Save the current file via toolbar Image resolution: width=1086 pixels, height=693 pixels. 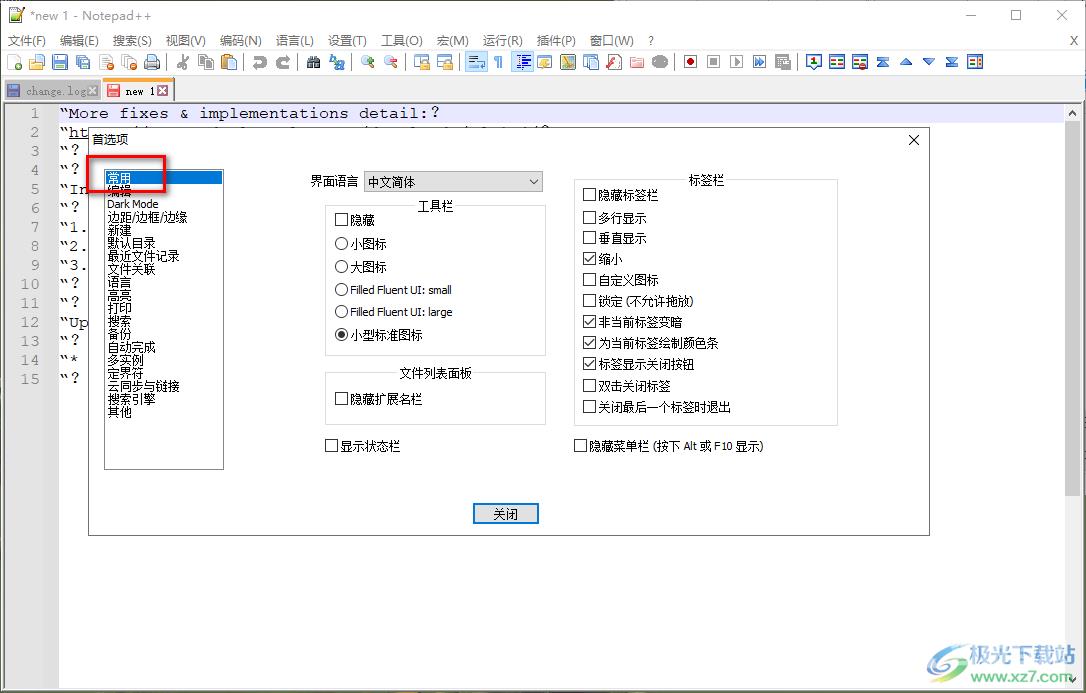coord(60,62)
